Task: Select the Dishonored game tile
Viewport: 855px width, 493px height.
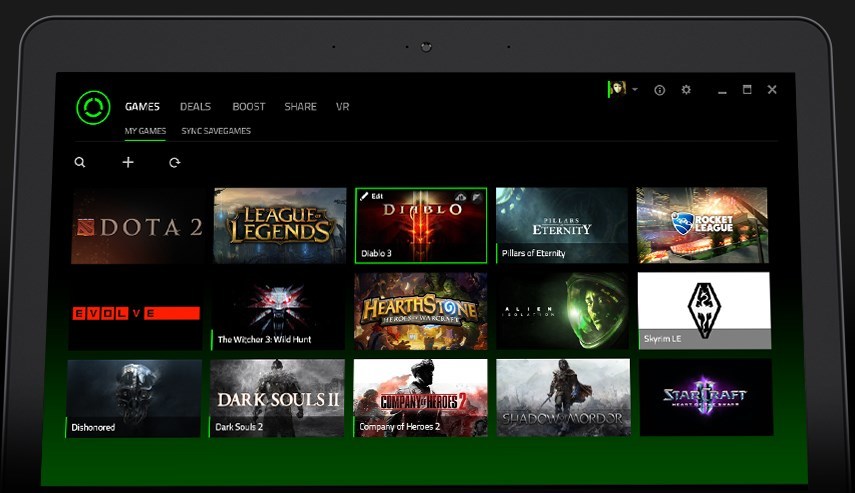Action: click(134, 399)
